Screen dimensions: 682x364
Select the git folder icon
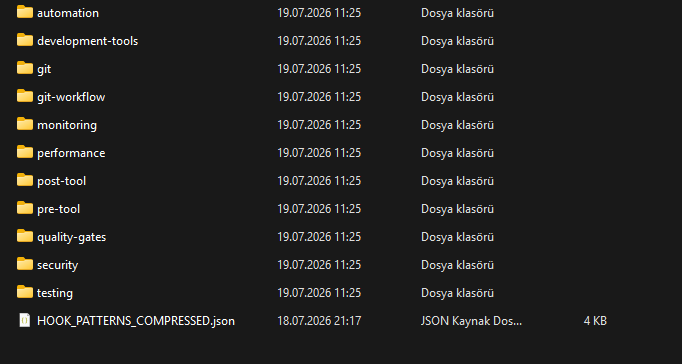tap(25, 68)
